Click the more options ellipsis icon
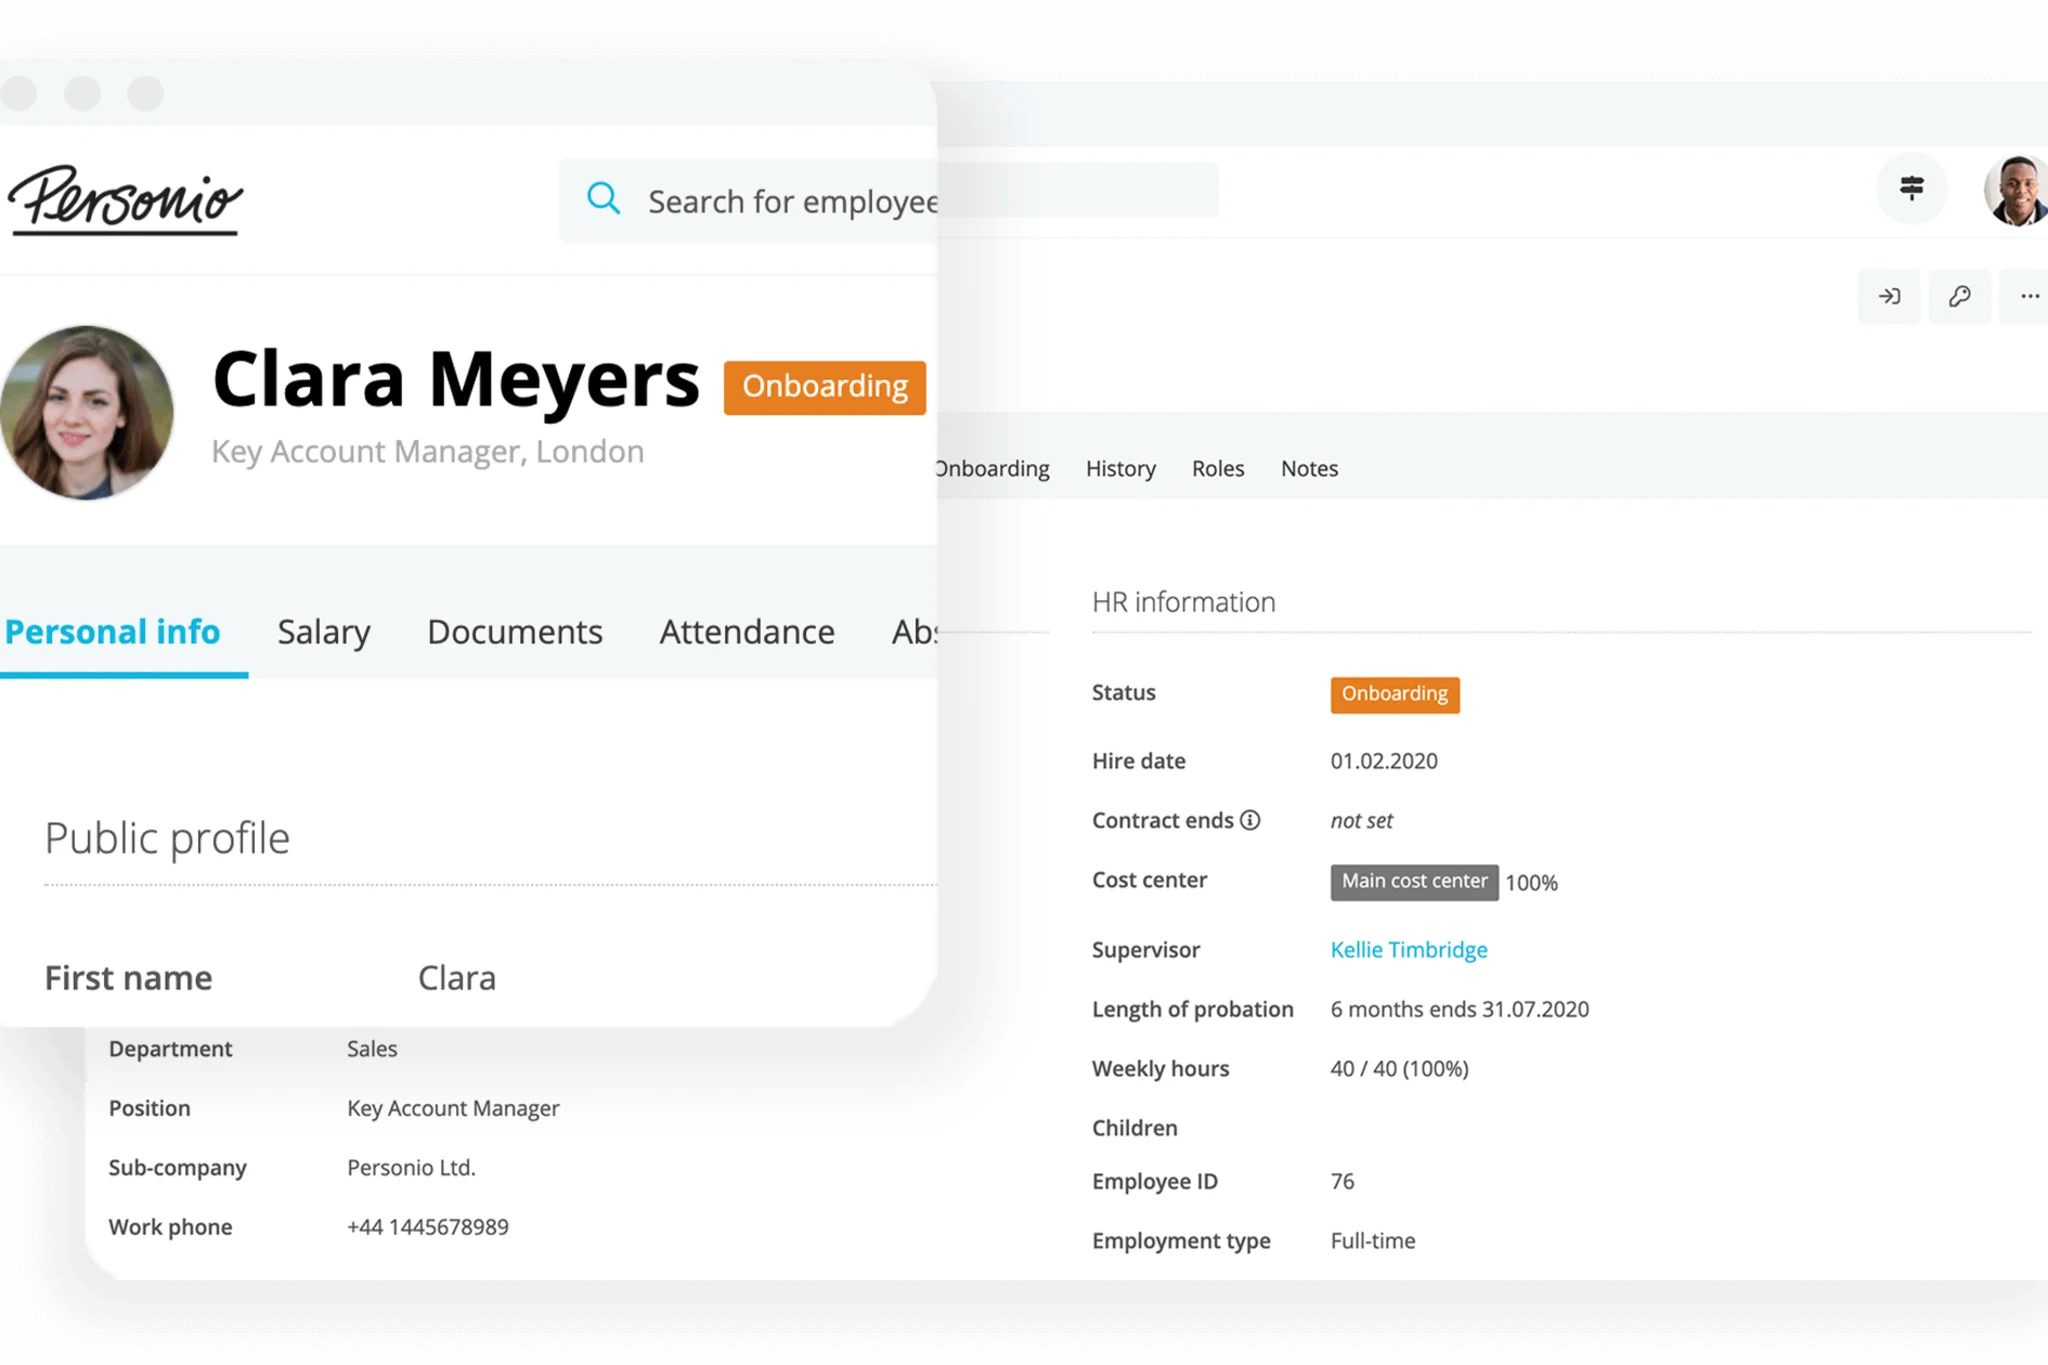Image resolution: width=2048 pixels, height=1365 pixels. tap(2028, 296)
